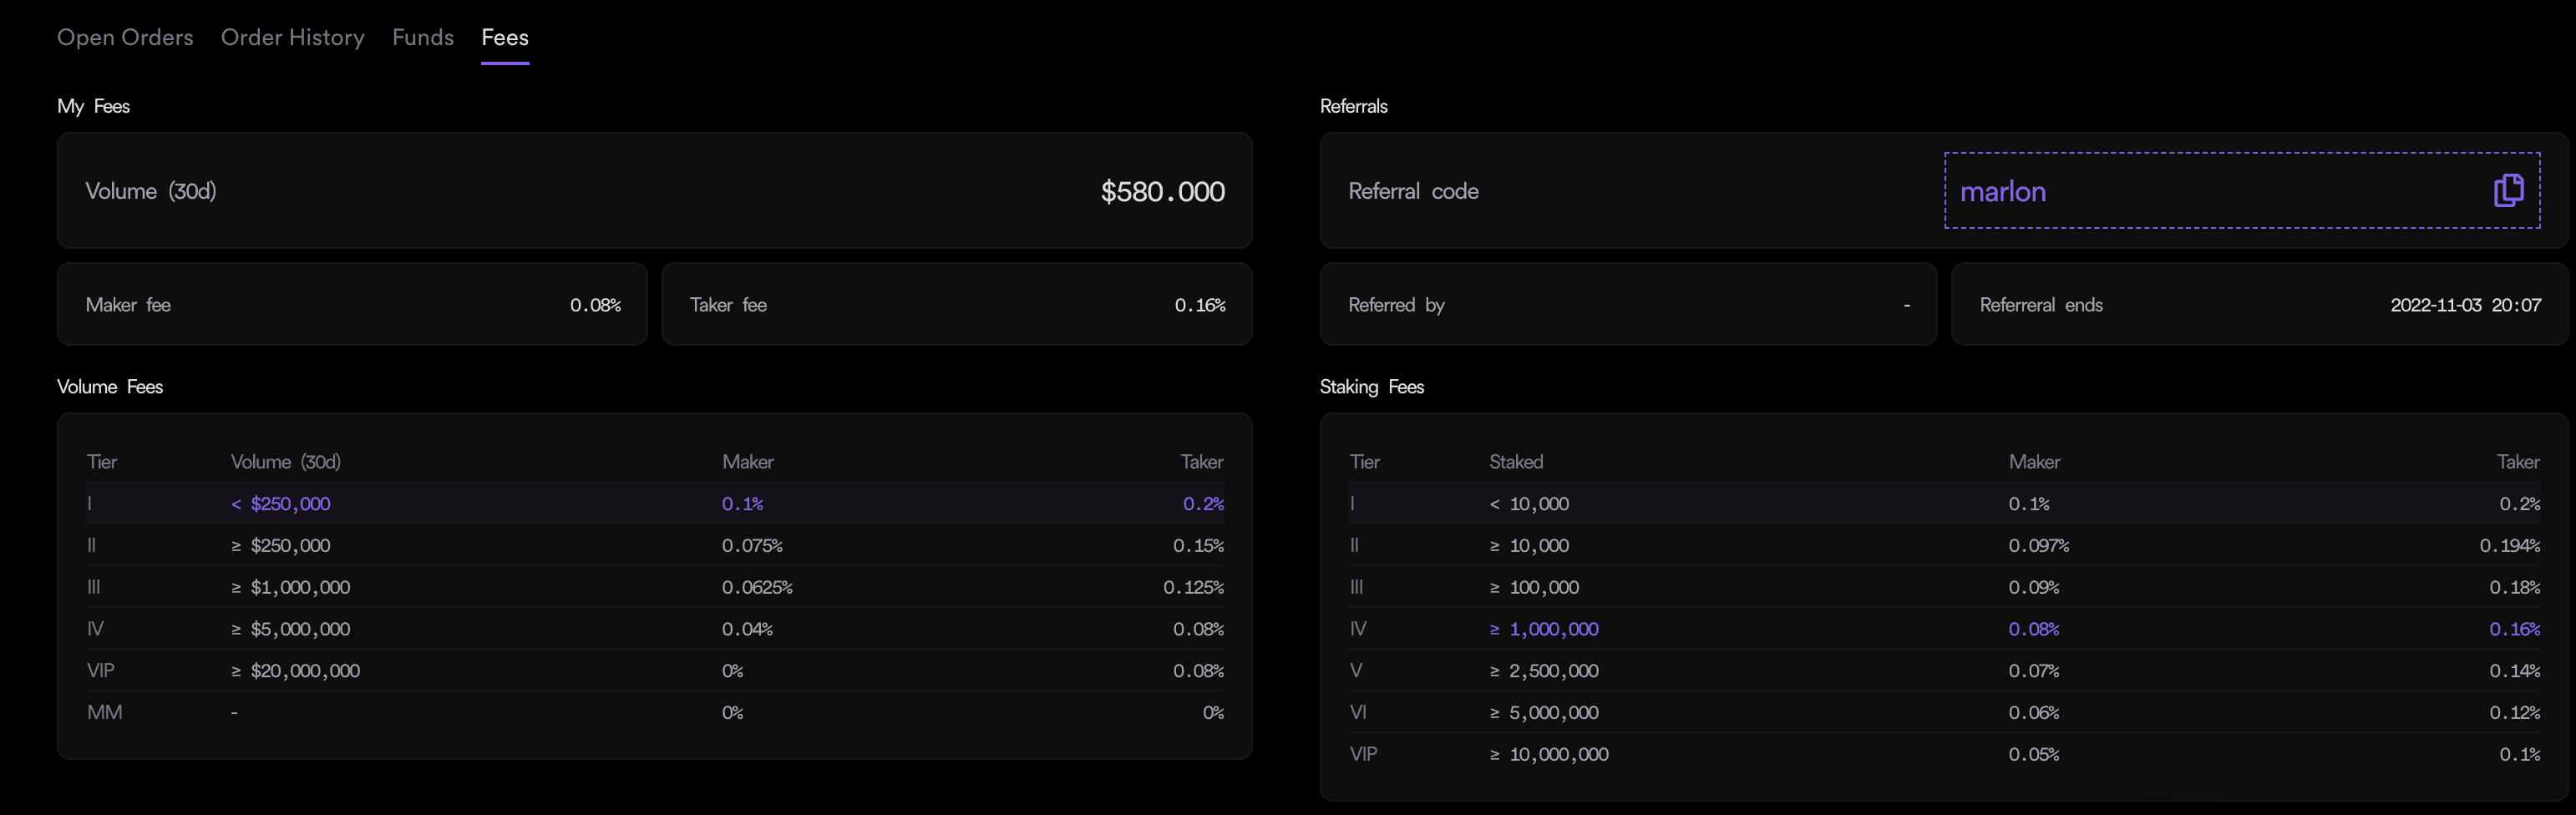The image size is (2576, 815).
Task: Select Volume Fees tier I row
Action: point(655,503)
